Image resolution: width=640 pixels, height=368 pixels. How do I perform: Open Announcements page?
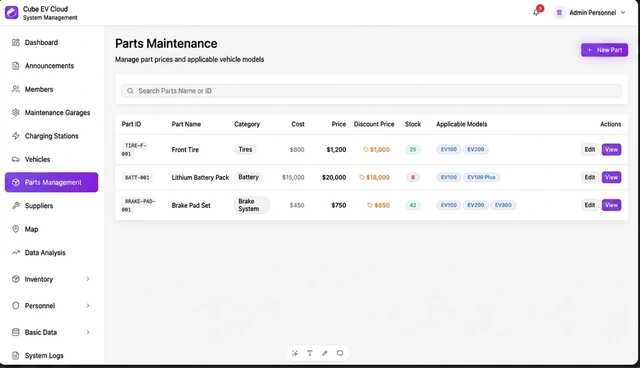51,66
